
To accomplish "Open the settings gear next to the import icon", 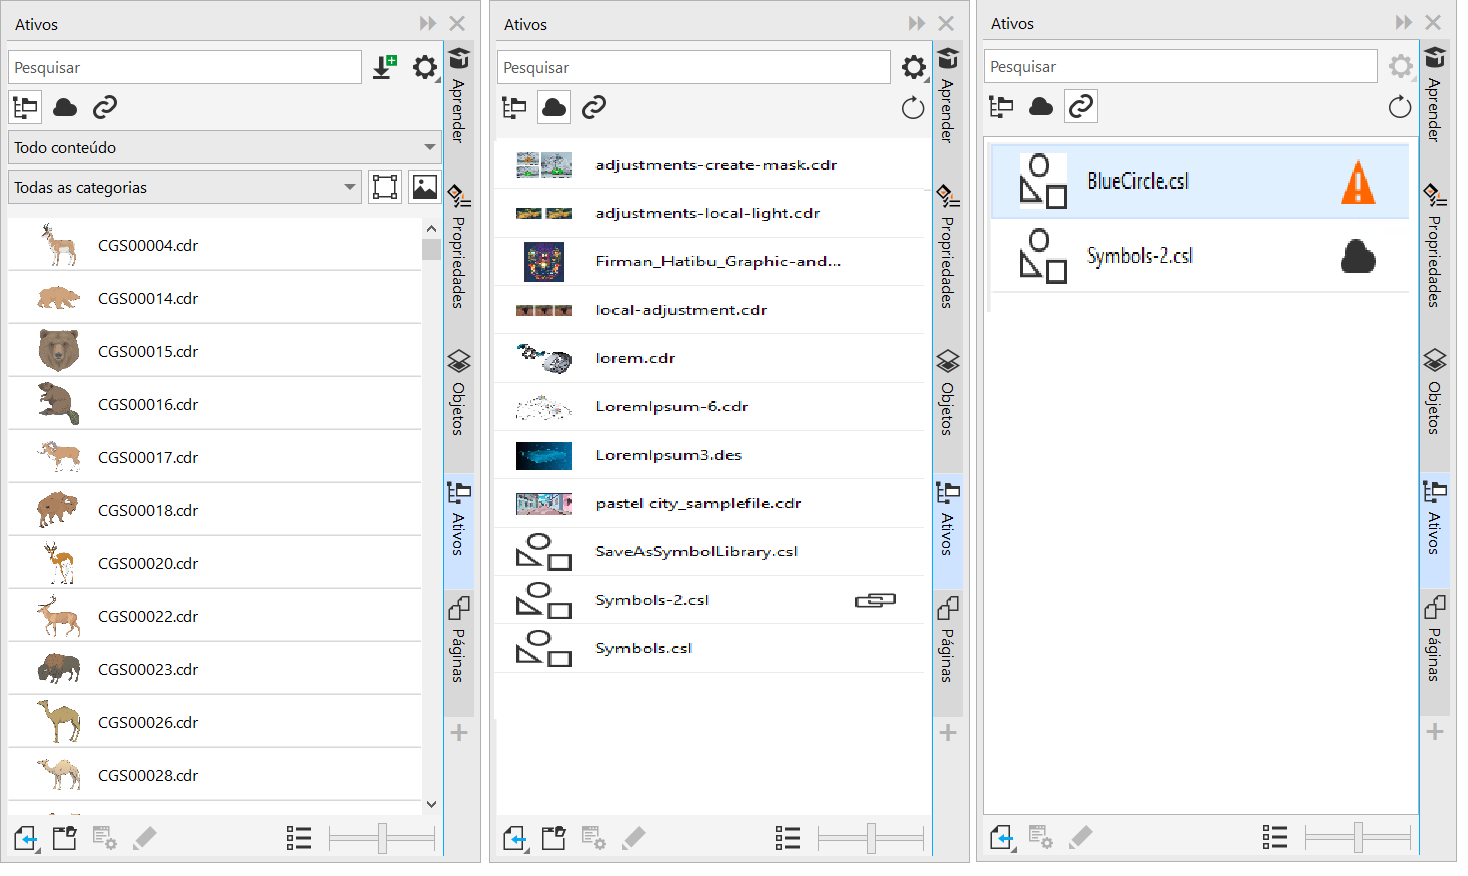I will (x=425, y=67).
